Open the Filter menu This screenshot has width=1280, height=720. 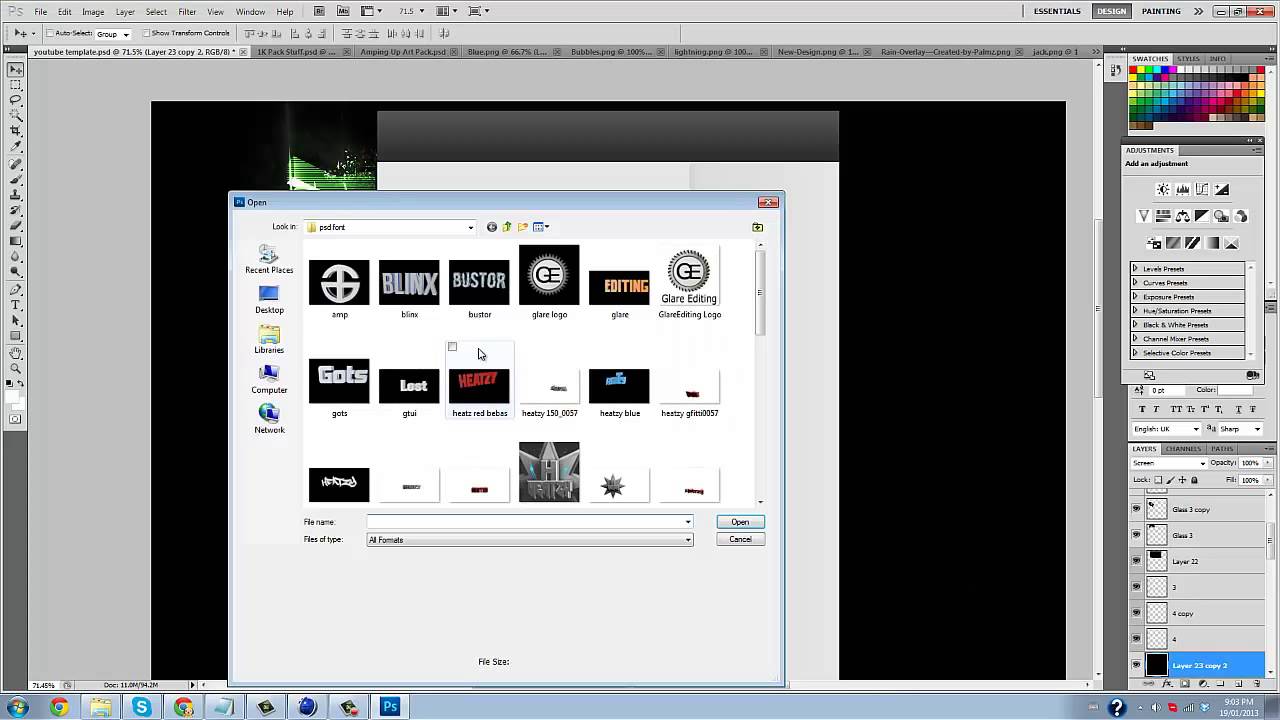pos(187,12)
